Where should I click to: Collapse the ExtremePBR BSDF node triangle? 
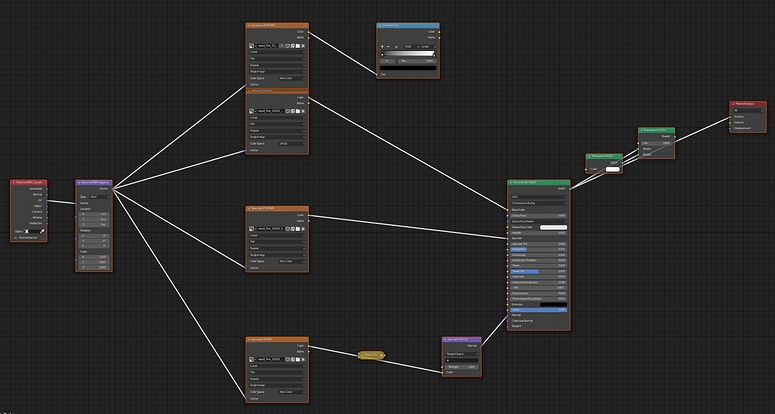pos(511,182)
